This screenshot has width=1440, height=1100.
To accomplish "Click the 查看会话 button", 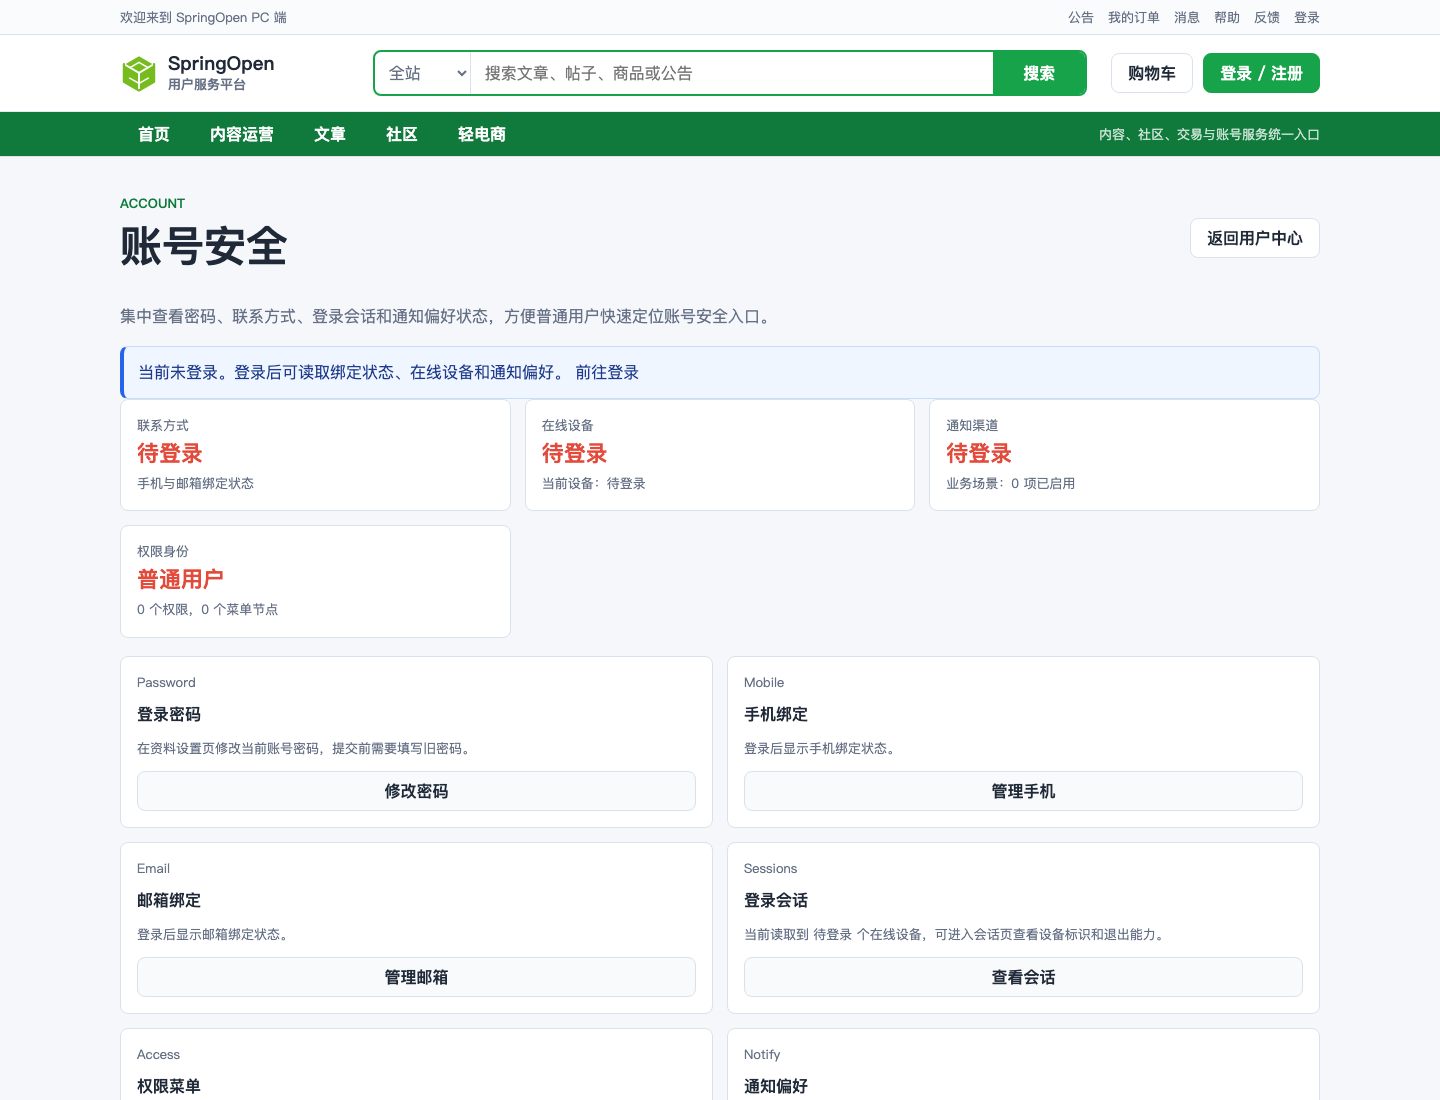I will (x=1023, y=977).
